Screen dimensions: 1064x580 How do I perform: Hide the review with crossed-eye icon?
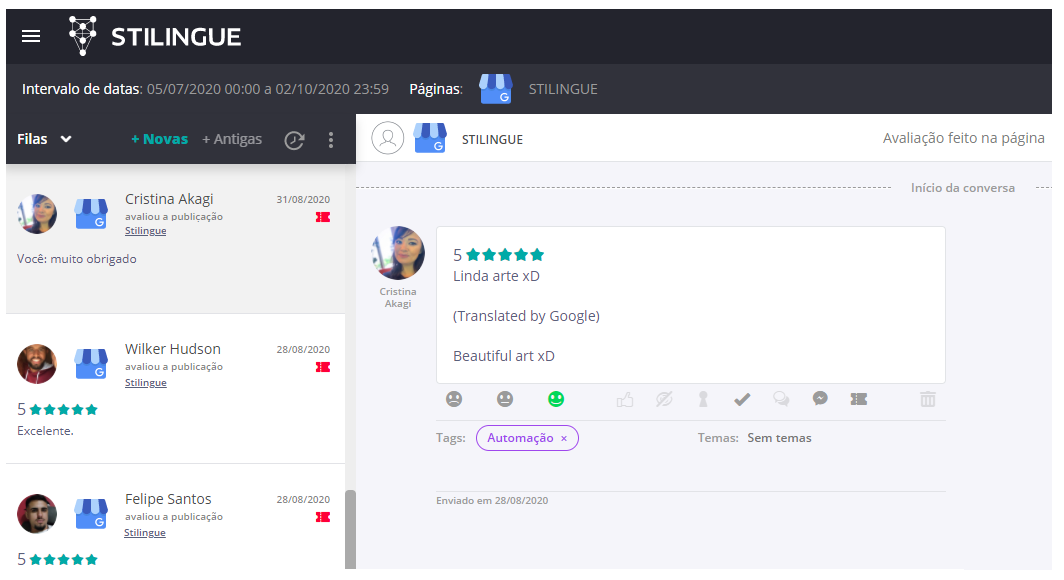[664, 399]
